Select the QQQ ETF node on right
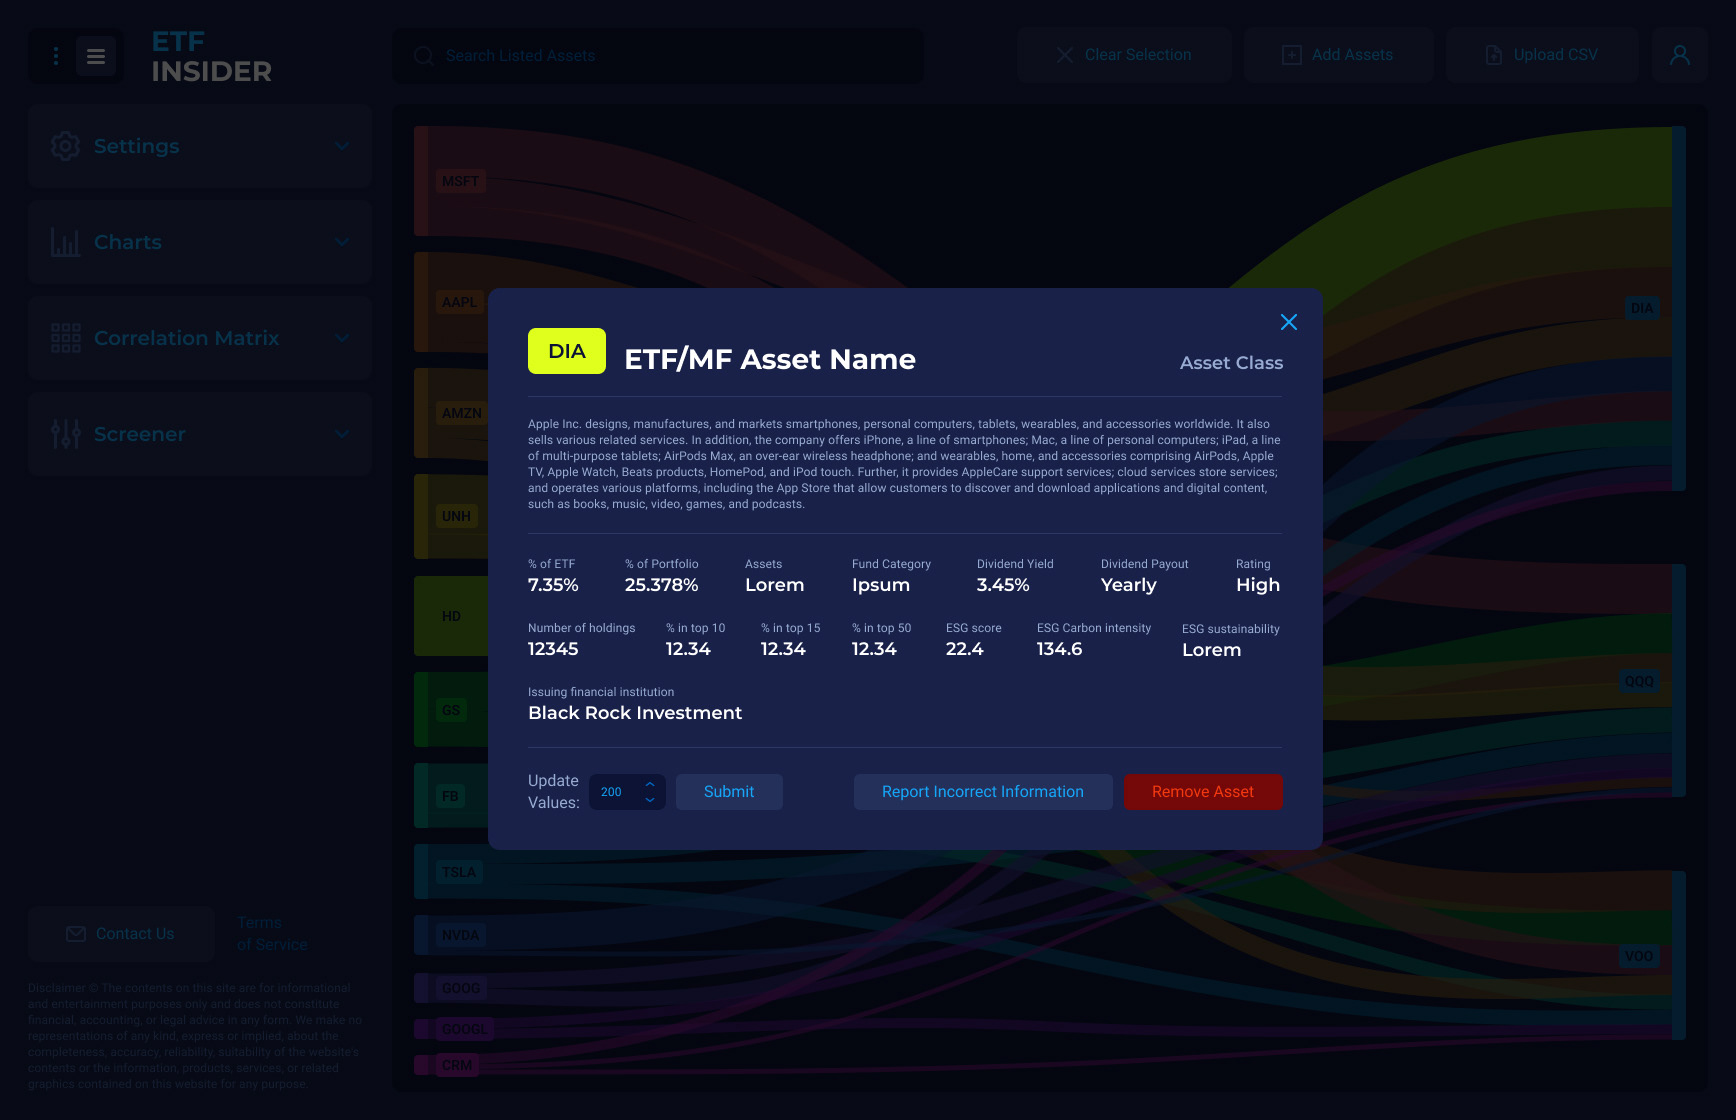Screen dimensions: 1736x1120 click(1639, 681)
